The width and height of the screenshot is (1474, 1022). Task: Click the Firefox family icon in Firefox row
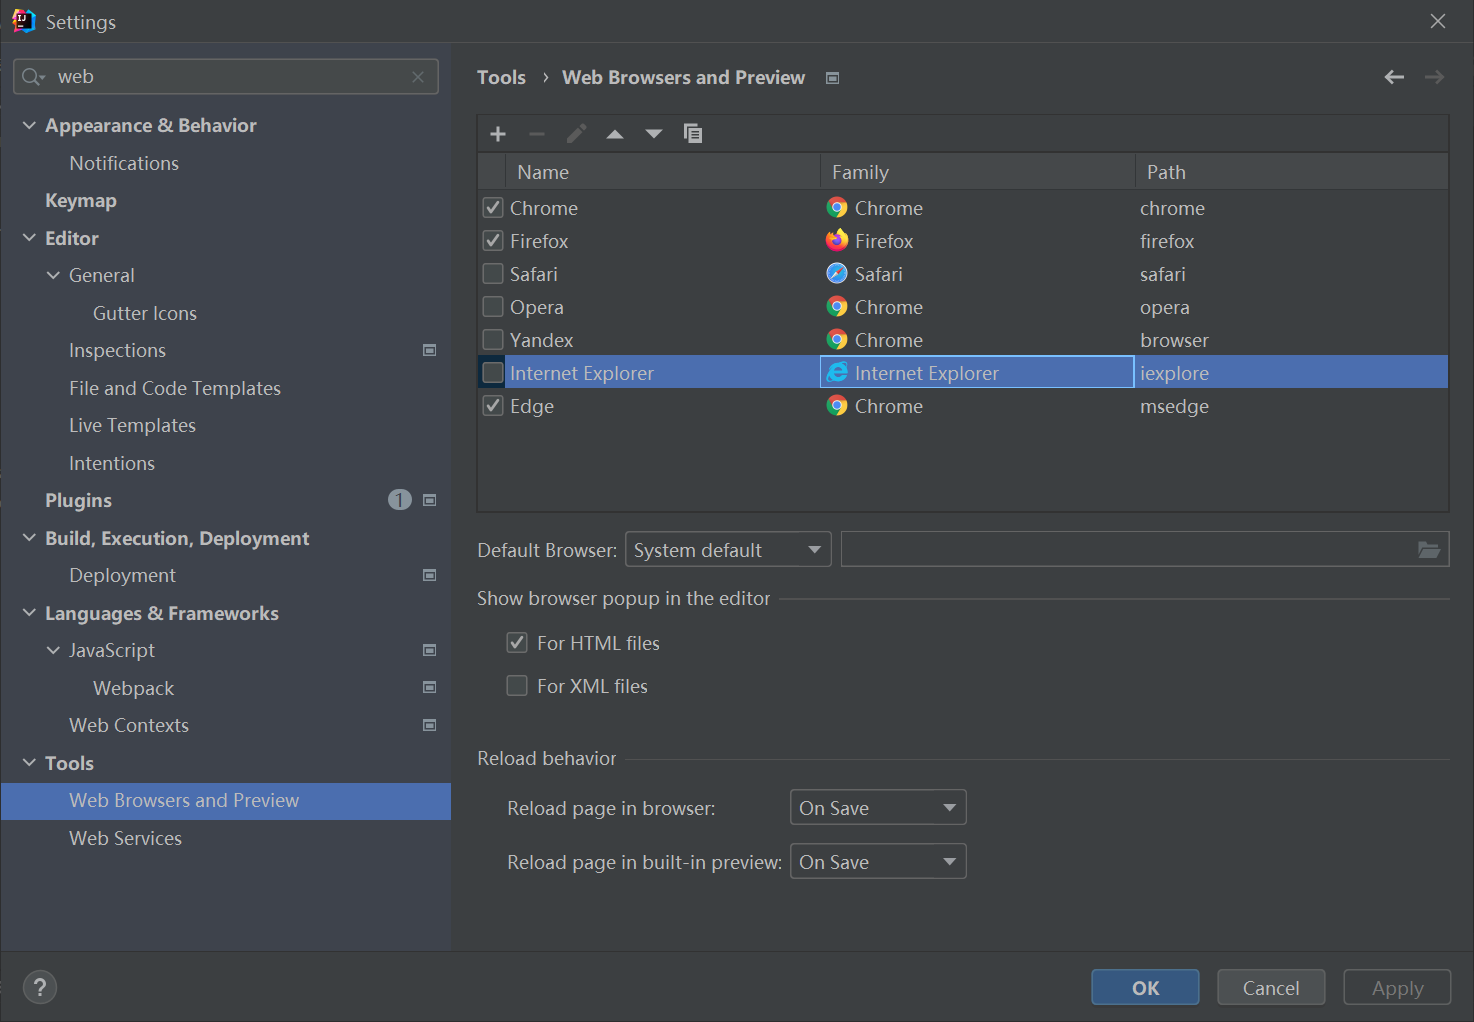[x=837, y=240]
